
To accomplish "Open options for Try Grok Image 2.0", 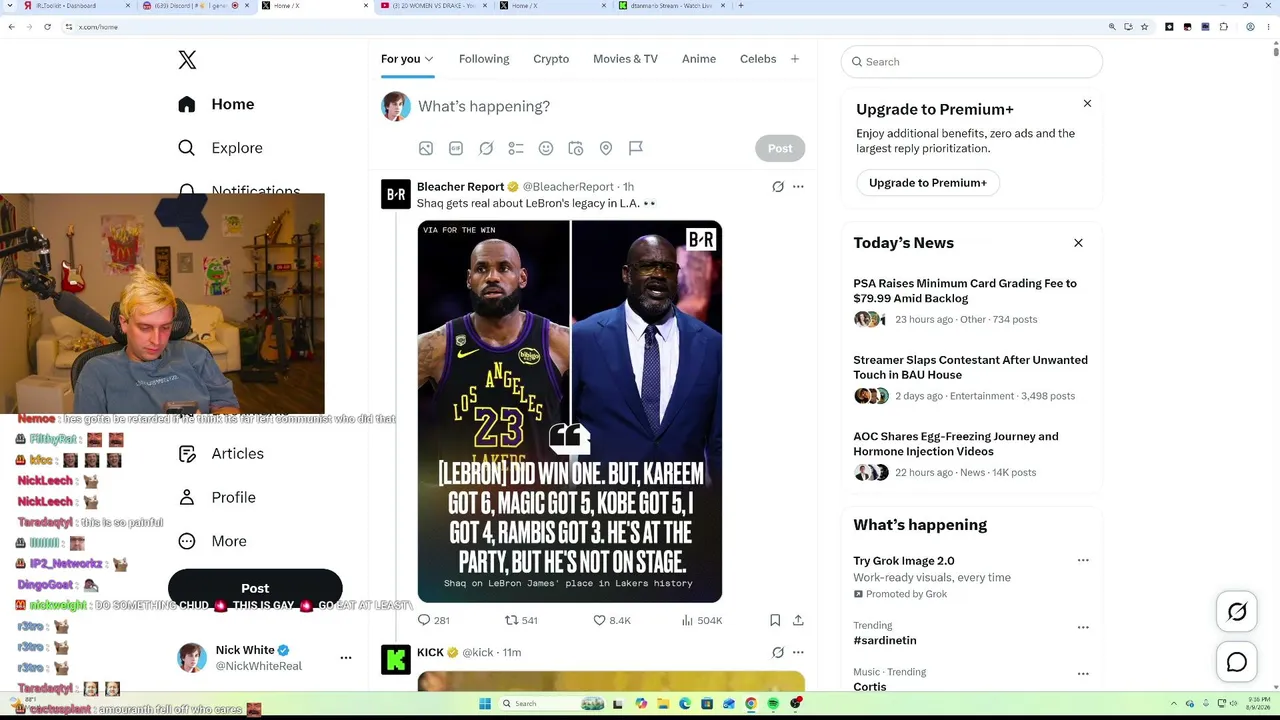I will [x=1083, y=561].
